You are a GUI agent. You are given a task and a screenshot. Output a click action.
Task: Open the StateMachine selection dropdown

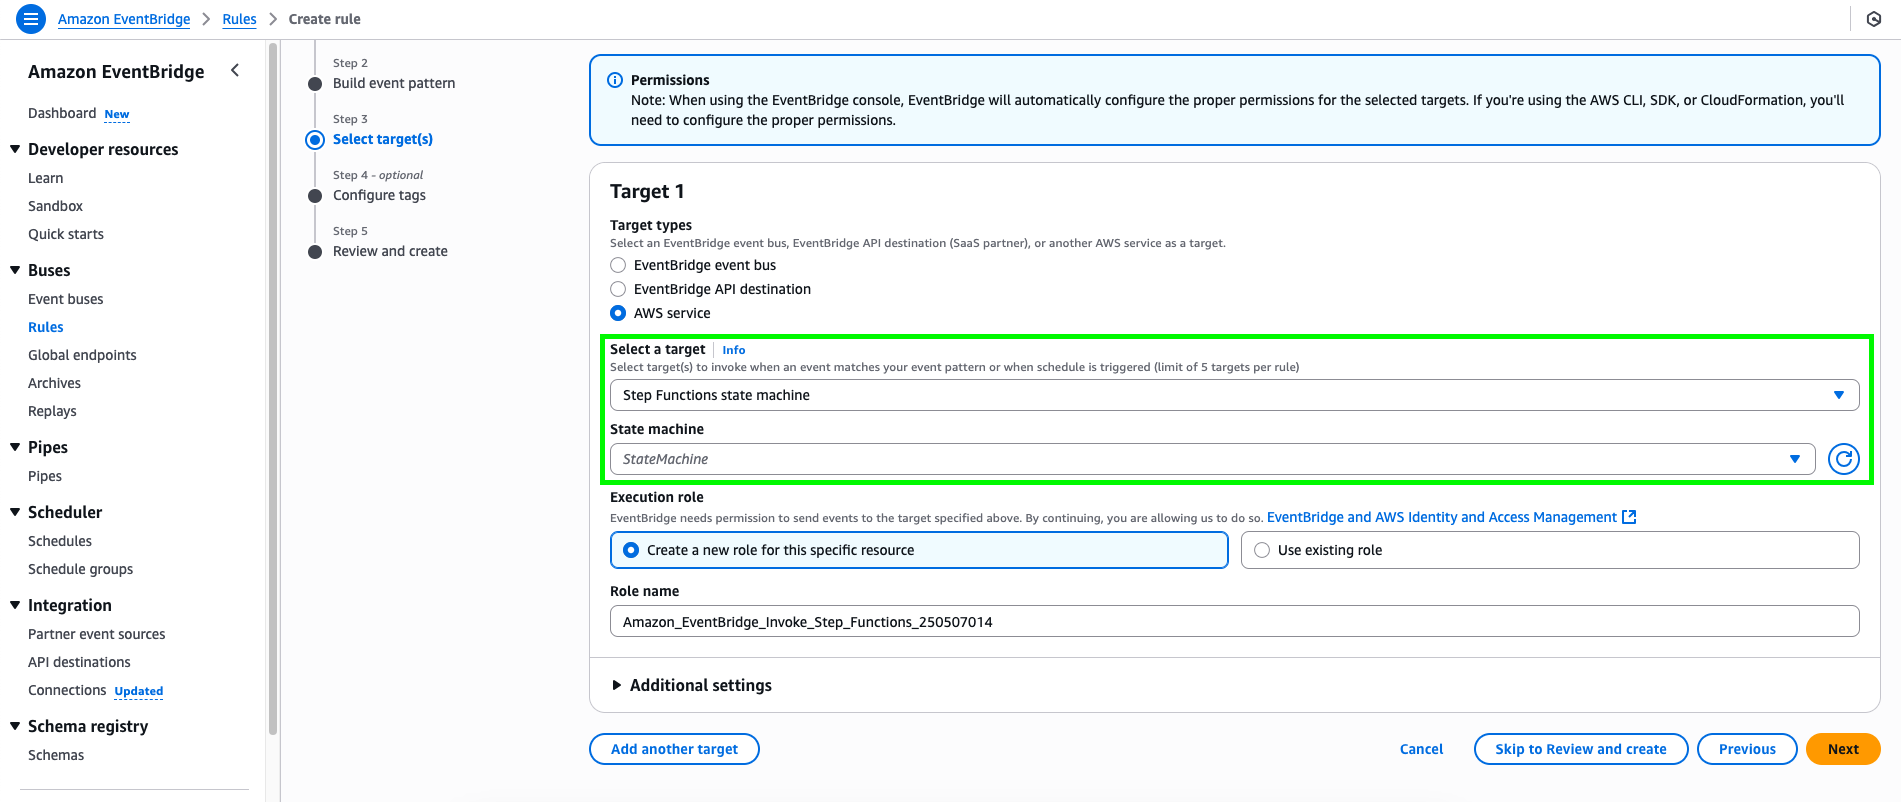(1212, 459)
